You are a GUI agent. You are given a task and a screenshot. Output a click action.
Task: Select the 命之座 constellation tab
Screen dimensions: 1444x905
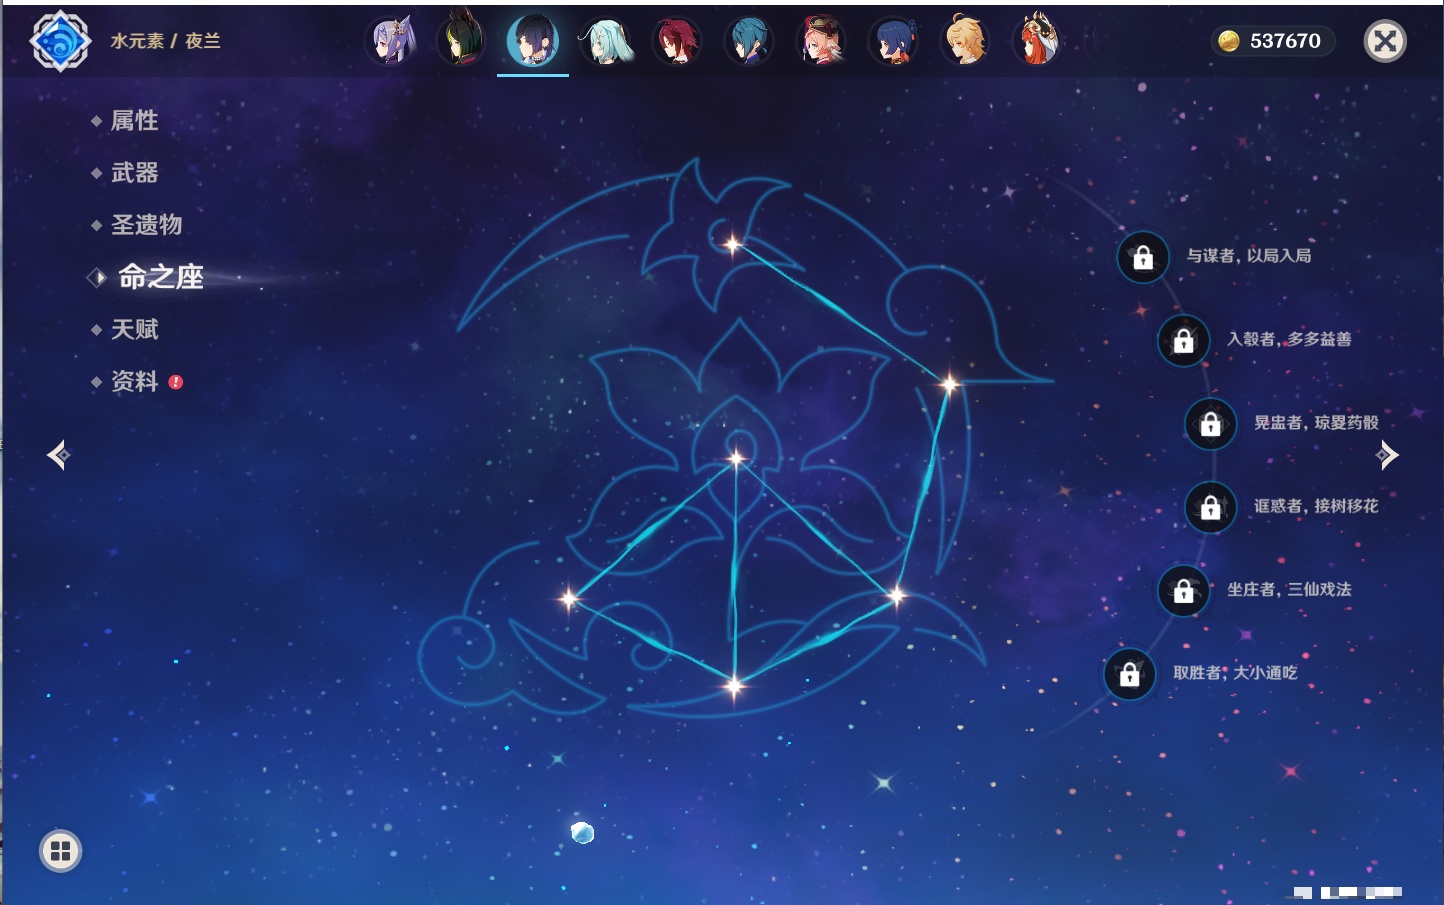160,277
